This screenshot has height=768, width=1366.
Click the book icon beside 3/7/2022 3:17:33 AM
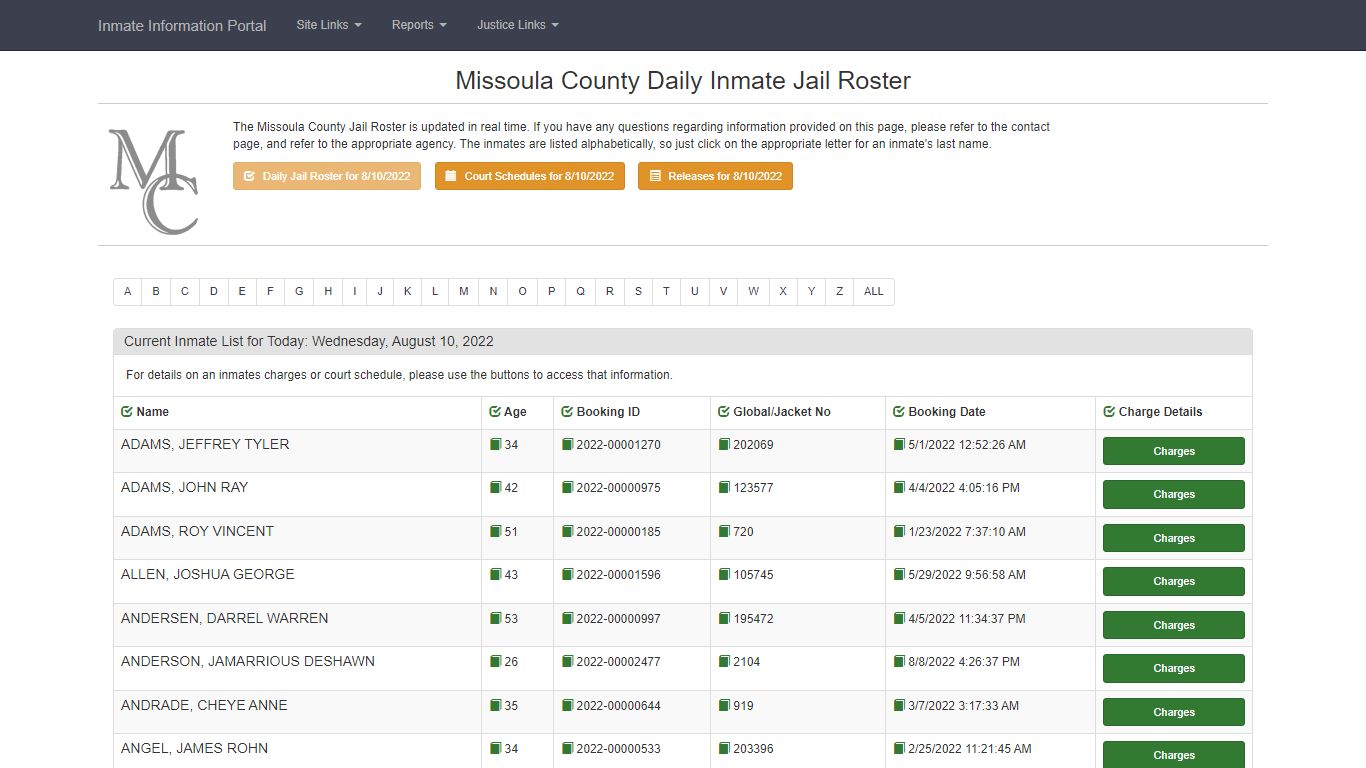click(x=899, y=705)
